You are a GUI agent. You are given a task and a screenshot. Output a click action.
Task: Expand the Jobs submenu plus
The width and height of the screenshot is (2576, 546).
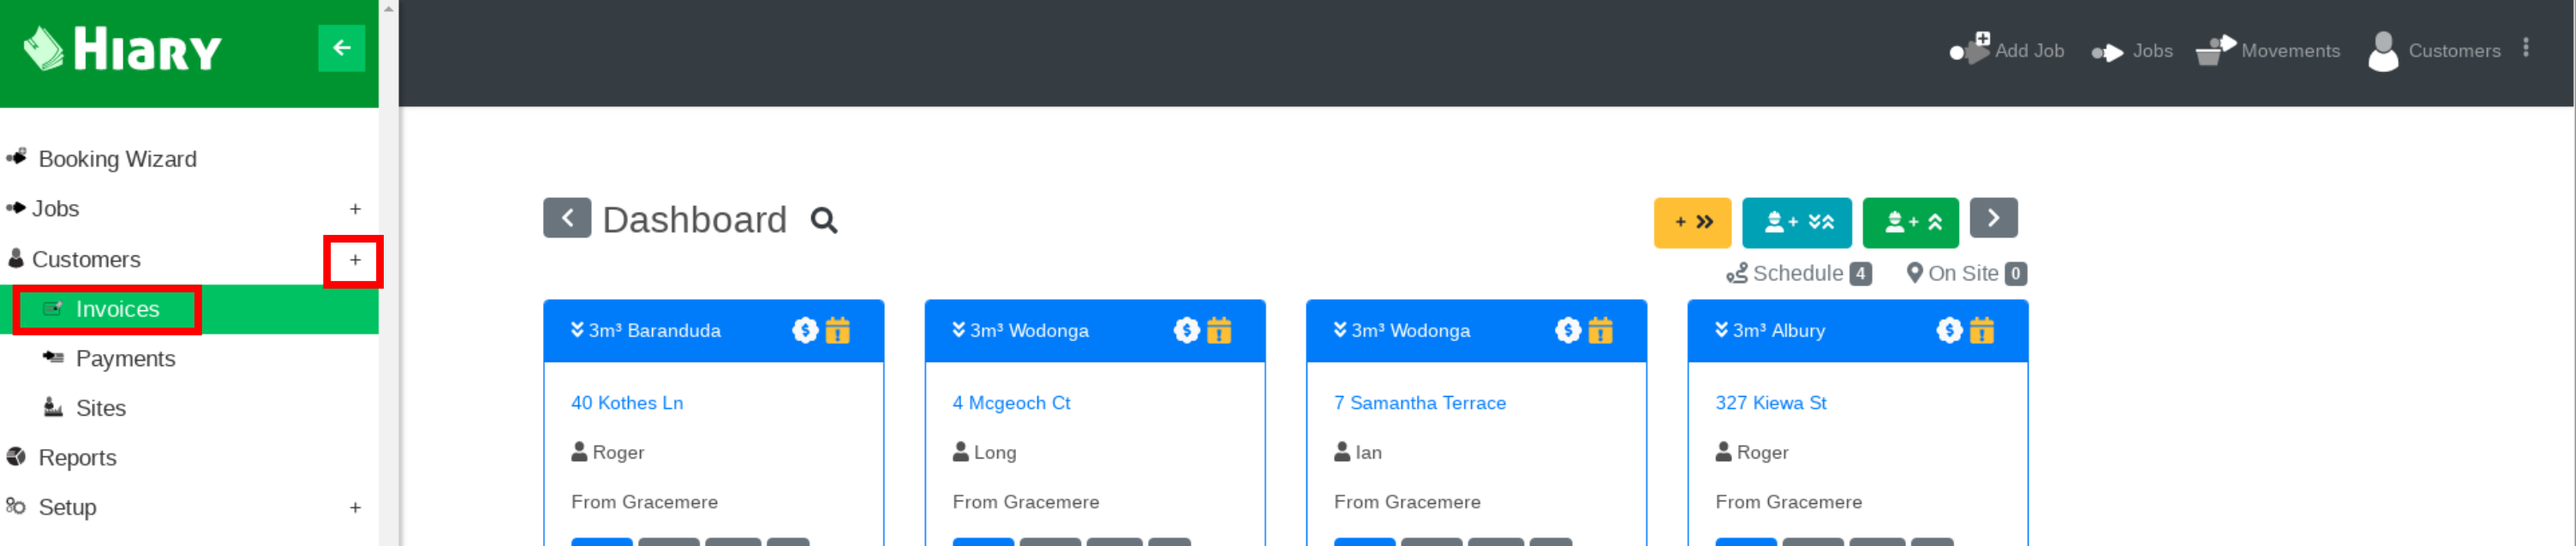[x=355, y=209]
